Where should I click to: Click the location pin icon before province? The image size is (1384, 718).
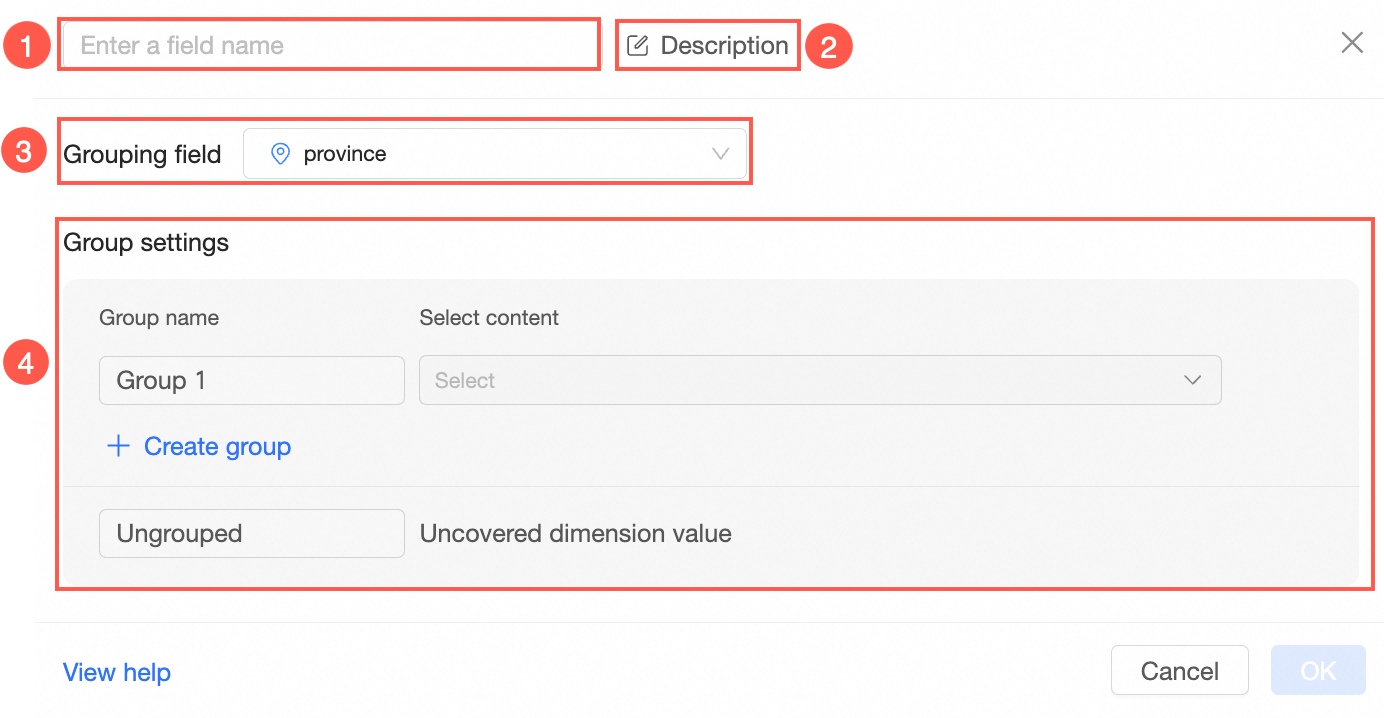[x=281, y=154]
